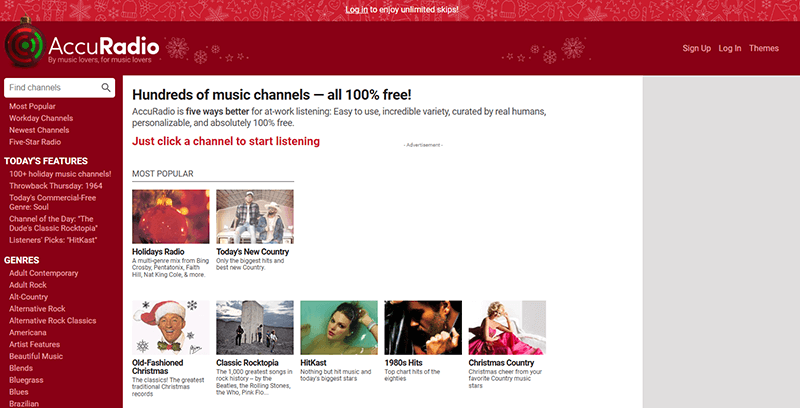This screenshot has width=800, height=408.
Task: Select Adult Rock genre
Action: tap(28, 285)
